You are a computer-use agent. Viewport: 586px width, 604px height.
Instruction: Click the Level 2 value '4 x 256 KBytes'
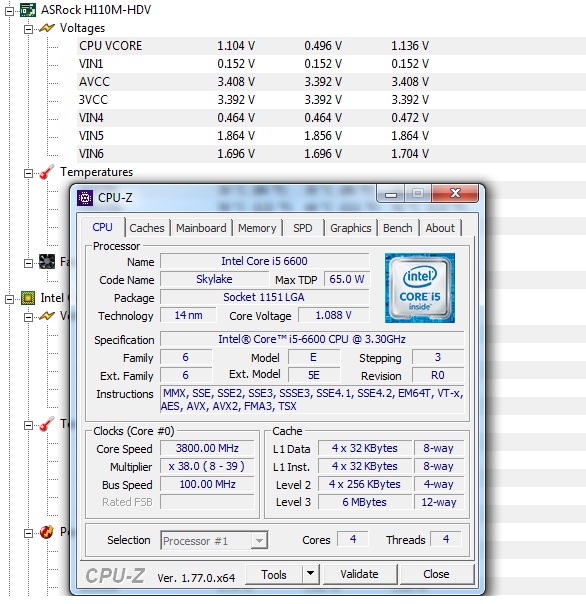[365, 484]
